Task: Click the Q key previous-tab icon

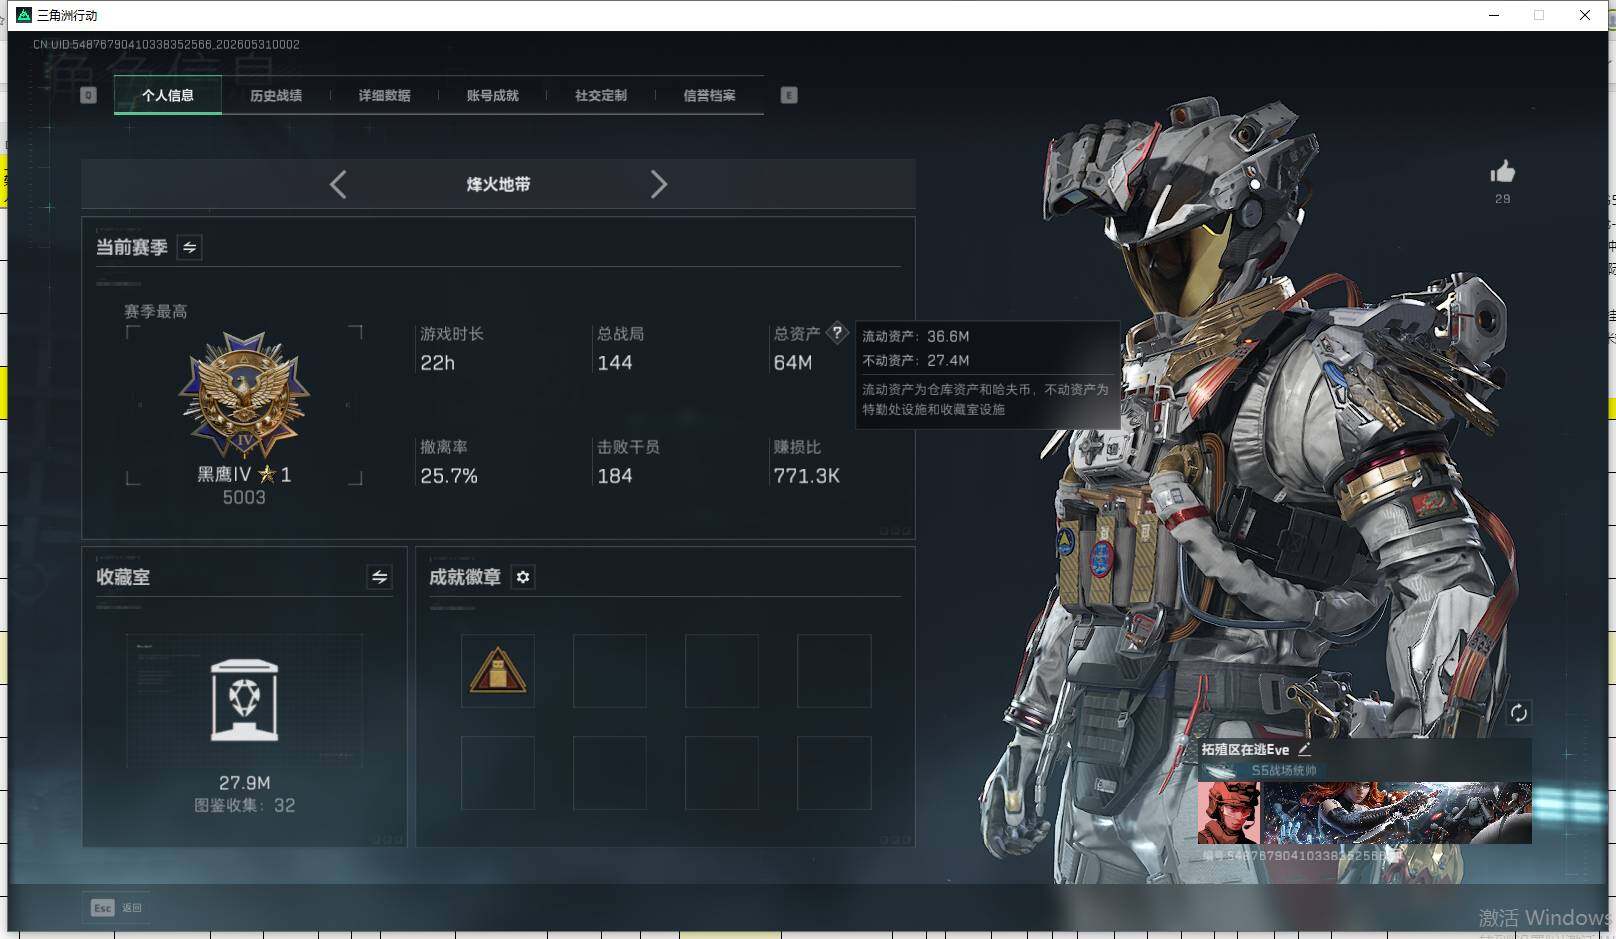Action: (x=88, y=95)
